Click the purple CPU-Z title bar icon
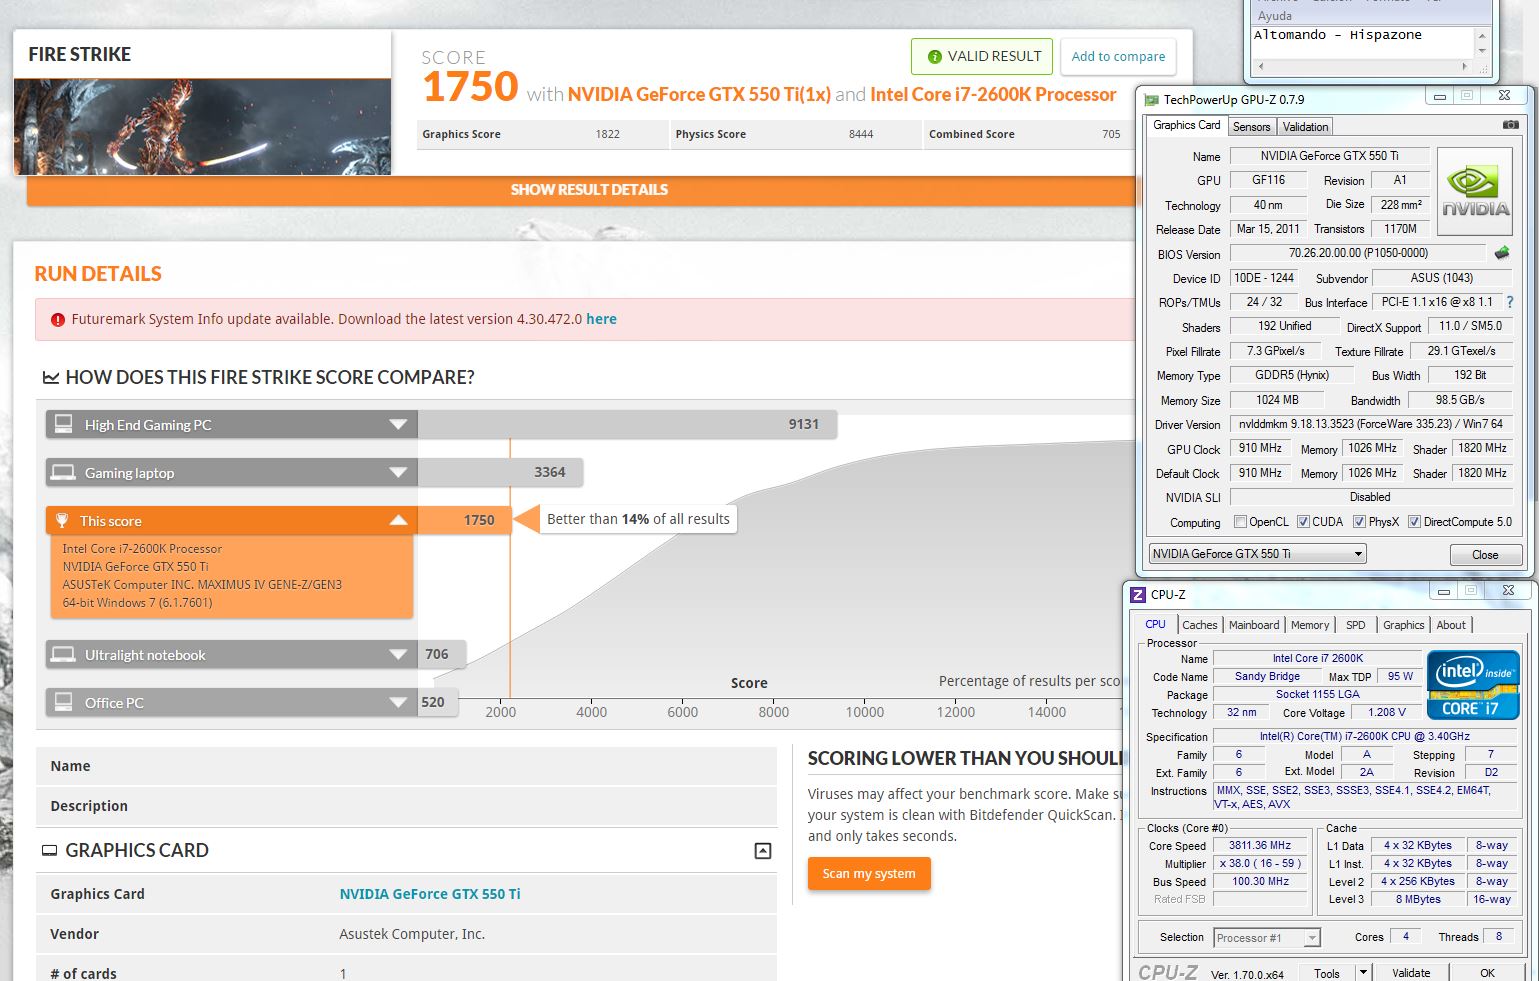The width and height of the screenshot is (1539, 981). (1138, 594)
